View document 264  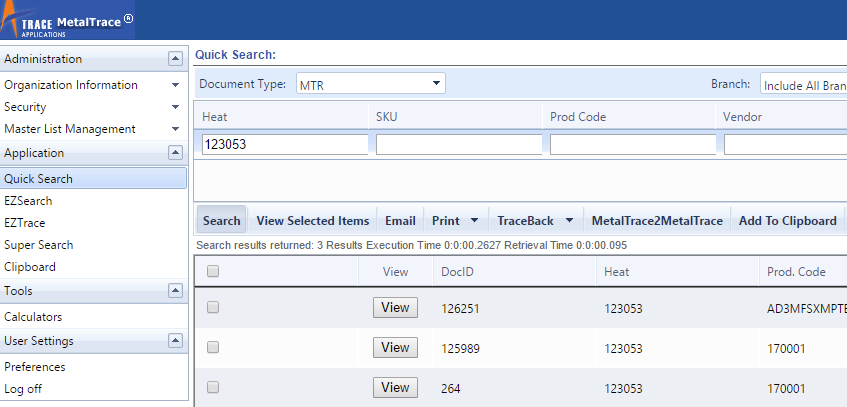click(395, 388)
